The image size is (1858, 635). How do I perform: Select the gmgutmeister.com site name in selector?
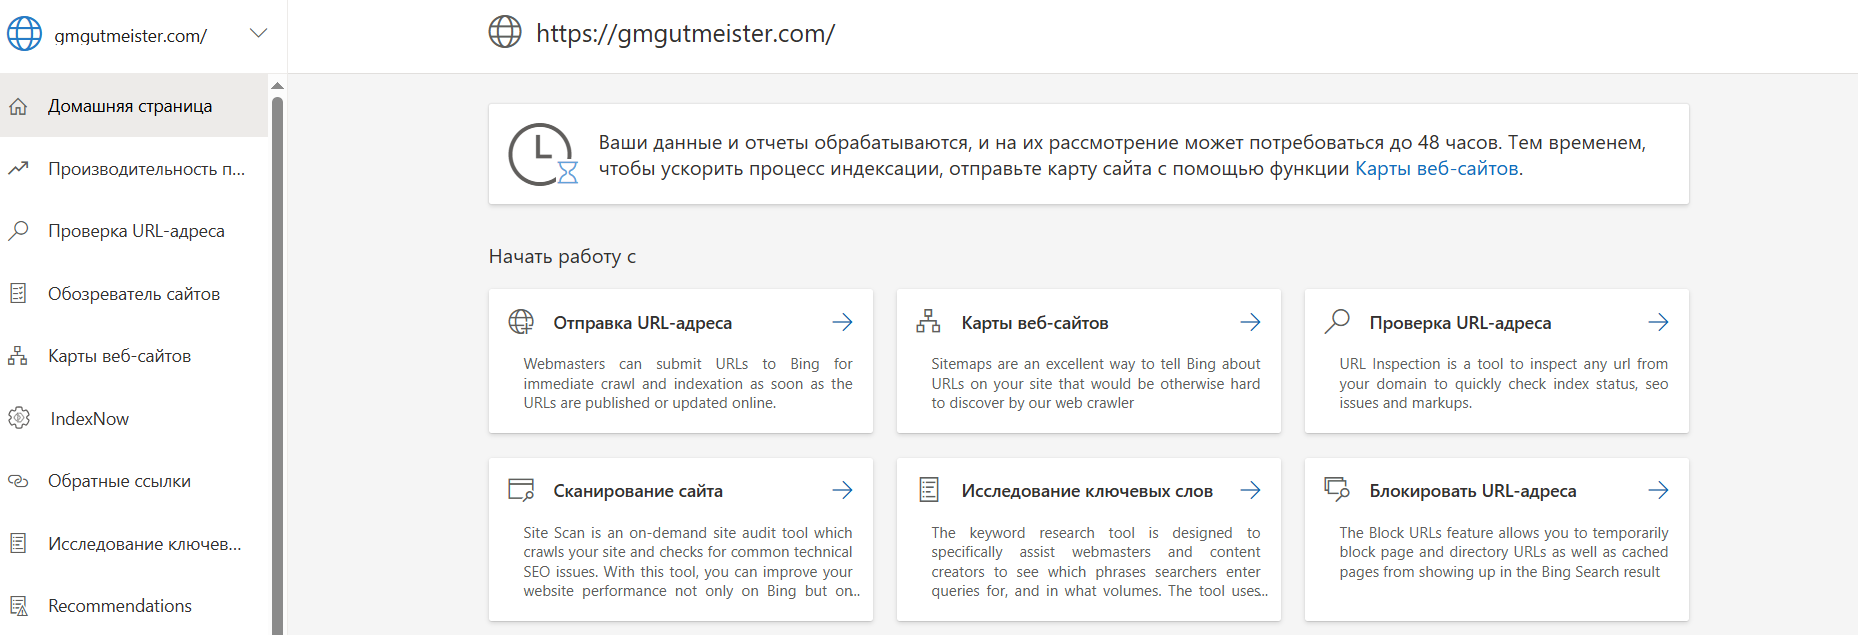point(130,36)
